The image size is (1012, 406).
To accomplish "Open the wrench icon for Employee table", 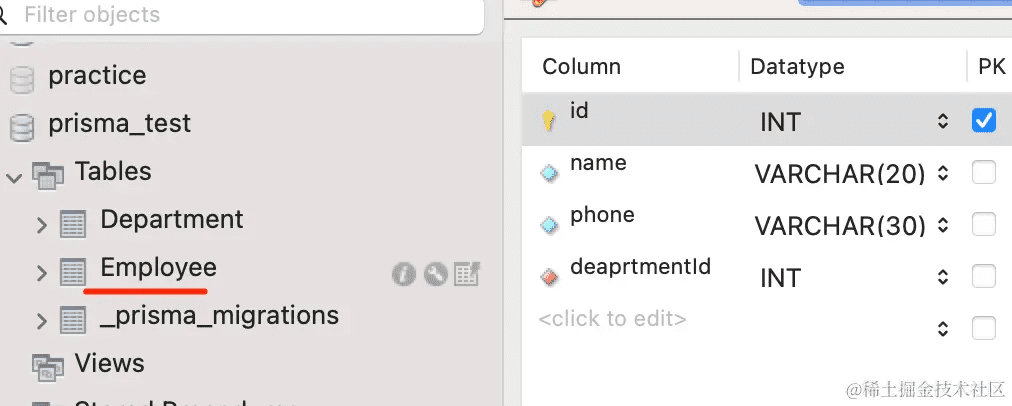I will point(435,273).
